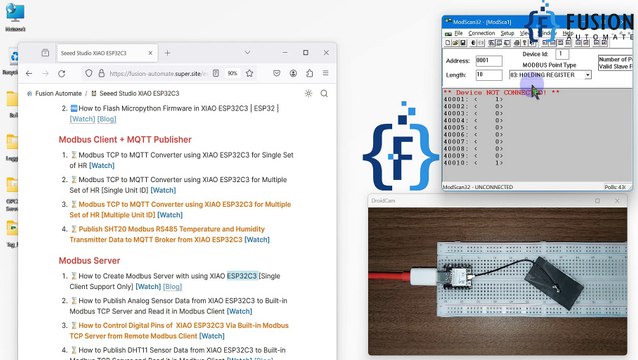The width and height of the screenshot is (638, 360).
Task: Click Open file icon in ModScan32 toolbar
Action: click(455, 43)
